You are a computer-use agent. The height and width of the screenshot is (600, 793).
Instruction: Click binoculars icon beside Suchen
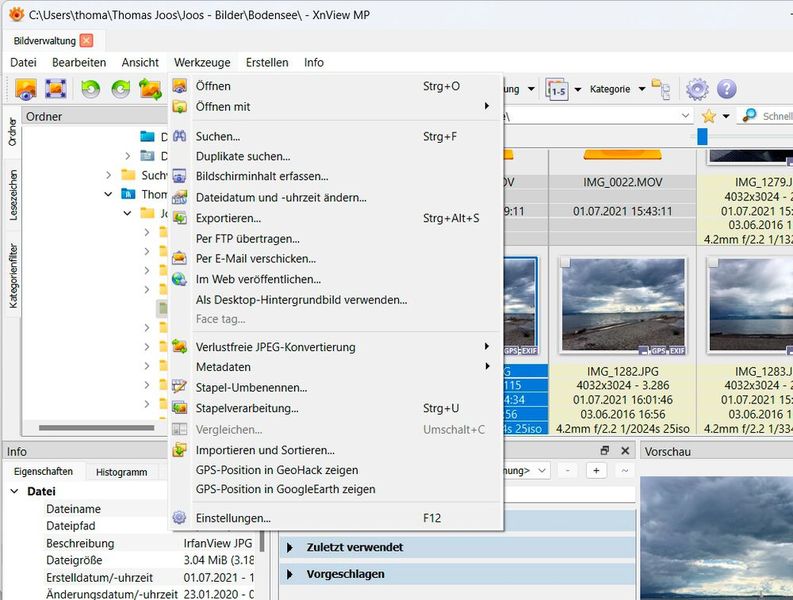[180, 136]
